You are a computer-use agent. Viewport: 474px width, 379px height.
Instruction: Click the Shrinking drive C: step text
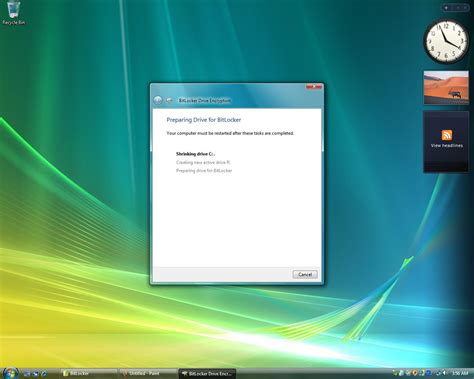pos(195,154)
